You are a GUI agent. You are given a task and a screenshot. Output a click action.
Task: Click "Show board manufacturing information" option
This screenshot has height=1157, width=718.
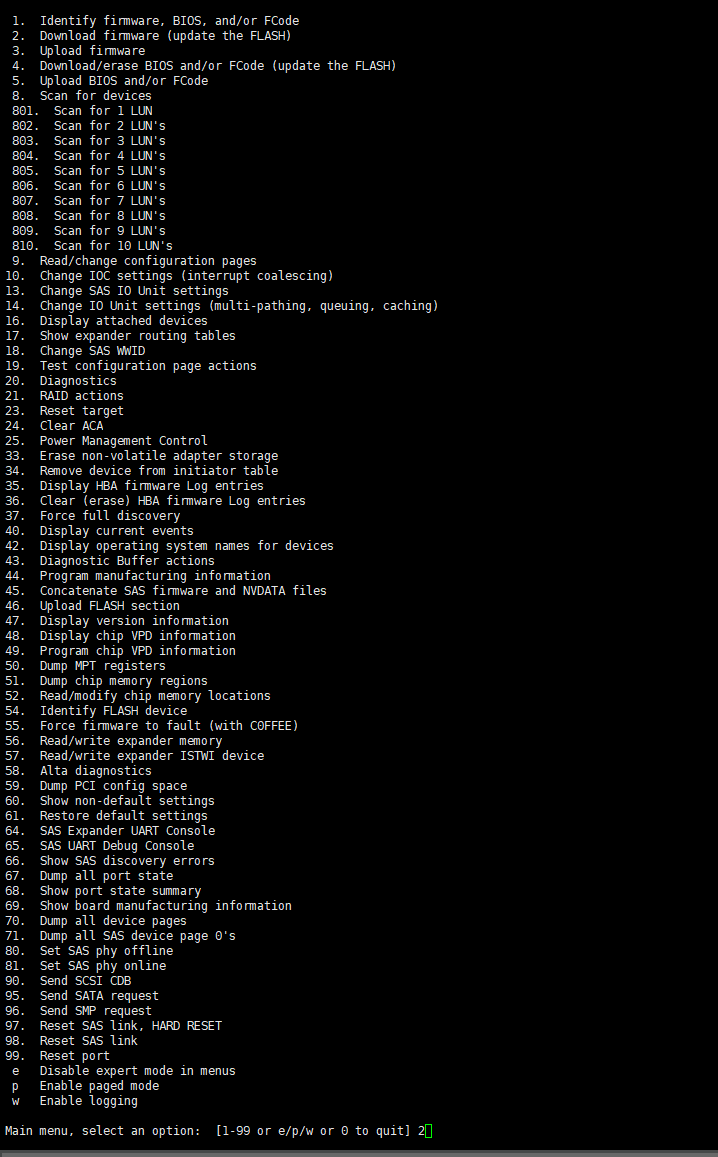pos(165,906)
